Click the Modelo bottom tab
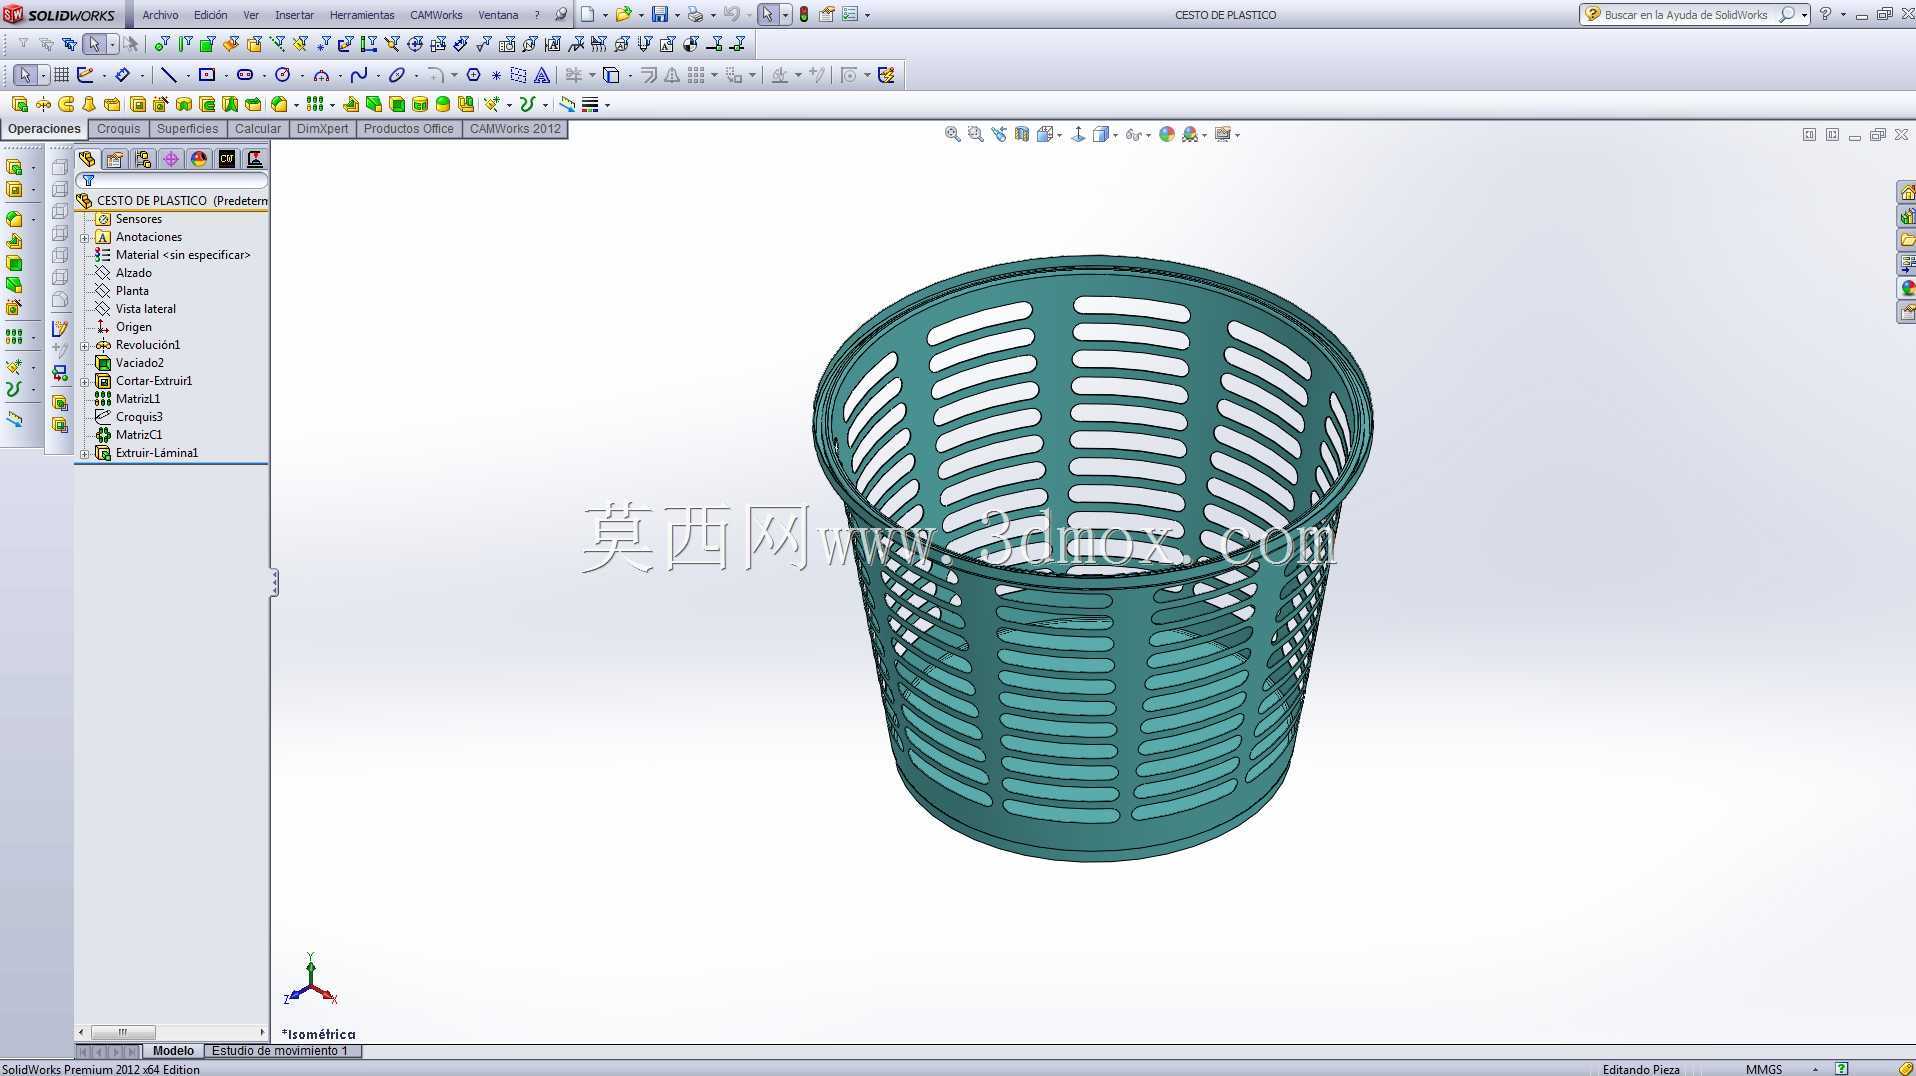 click(x=173, y=1051)
